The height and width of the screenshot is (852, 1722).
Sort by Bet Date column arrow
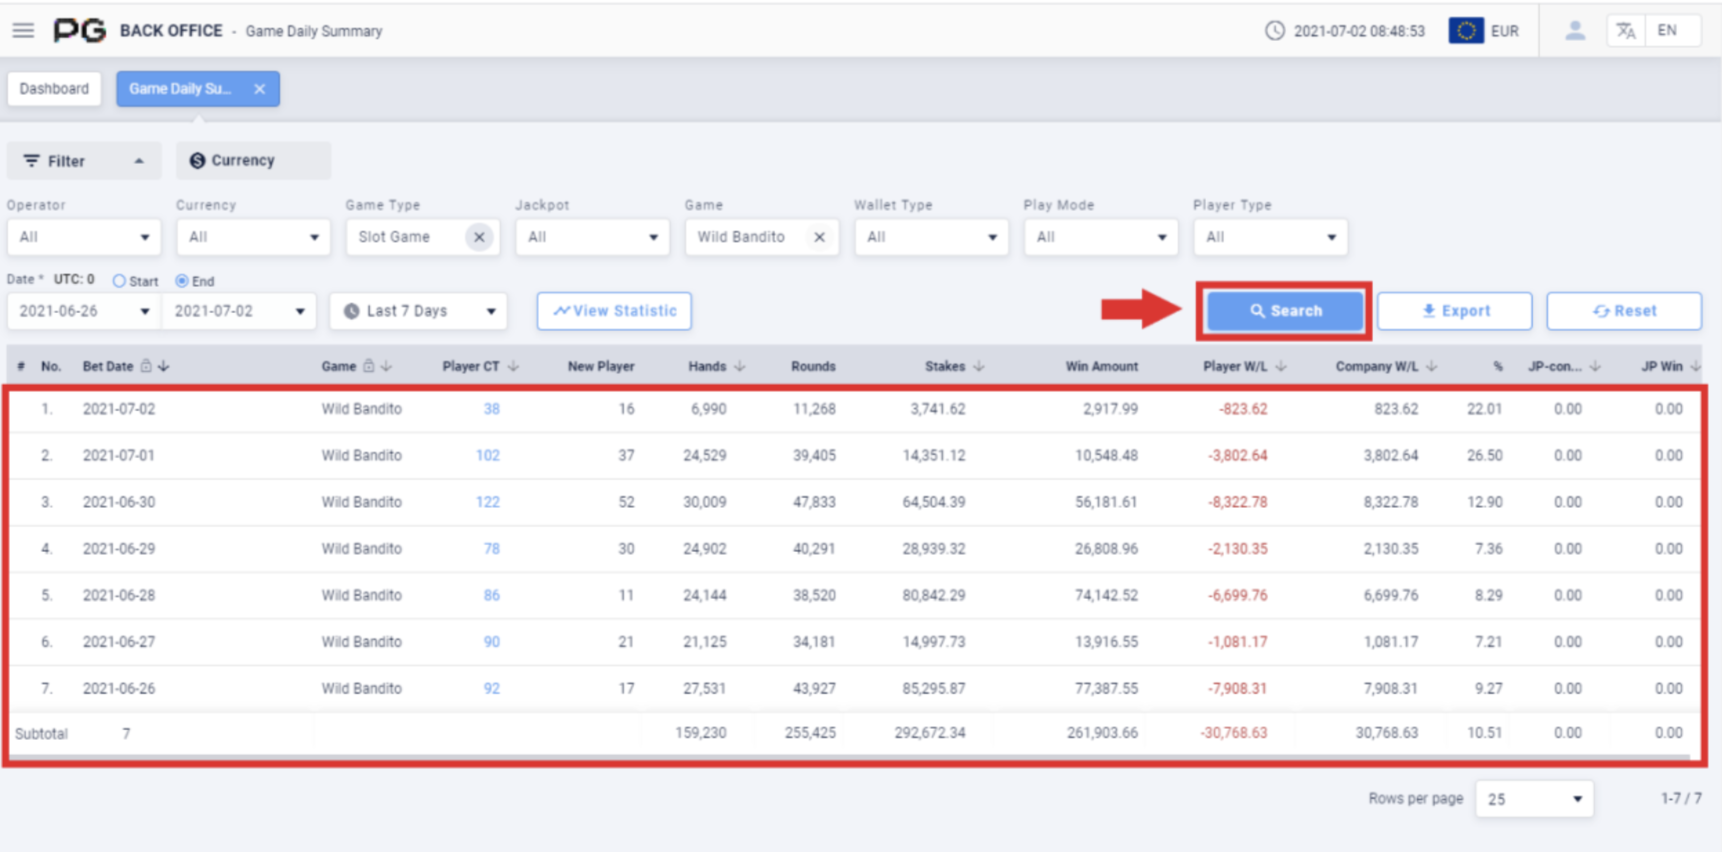164,366
